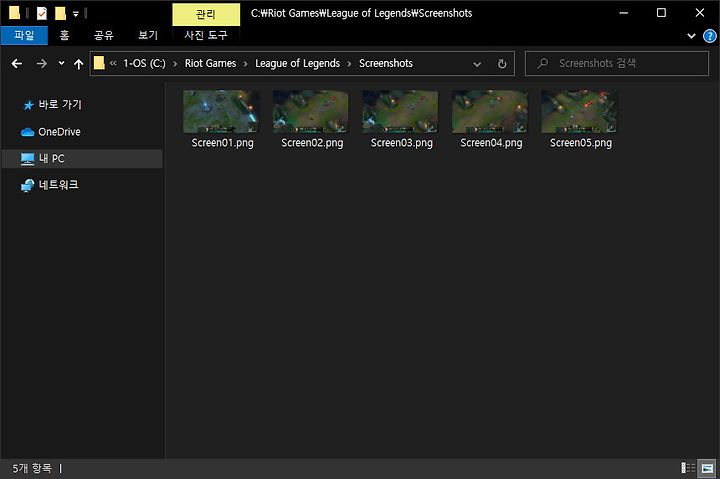Select Screen04.png thumbnail
The width and height of the screenshot is (720, 479).
(x=490, y=111)
